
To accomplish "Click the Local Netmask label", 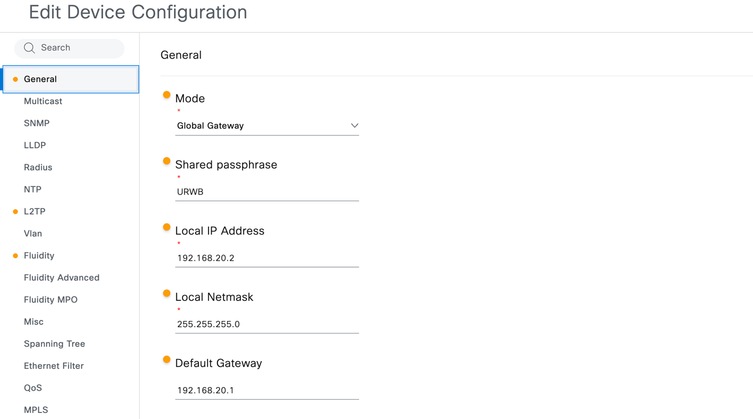I will [x=214, y=297].
